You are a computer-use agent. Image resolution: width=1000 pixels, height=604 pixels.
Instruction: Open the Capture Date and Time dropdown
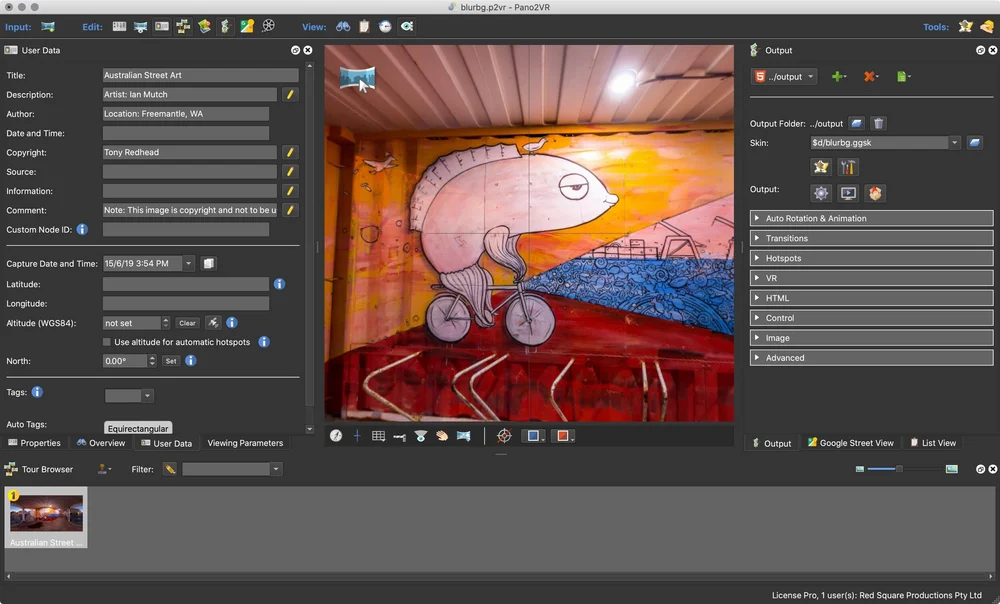pos(188,263)
